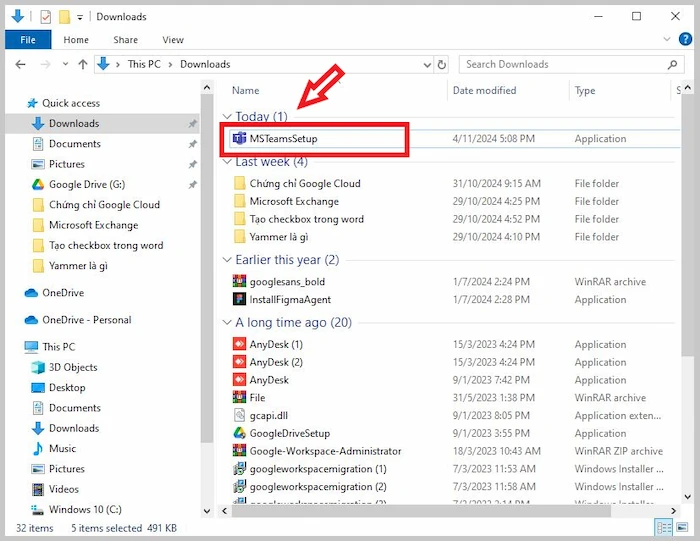Click the MSTeamsSetup Teams icon

tap(239, 138)
